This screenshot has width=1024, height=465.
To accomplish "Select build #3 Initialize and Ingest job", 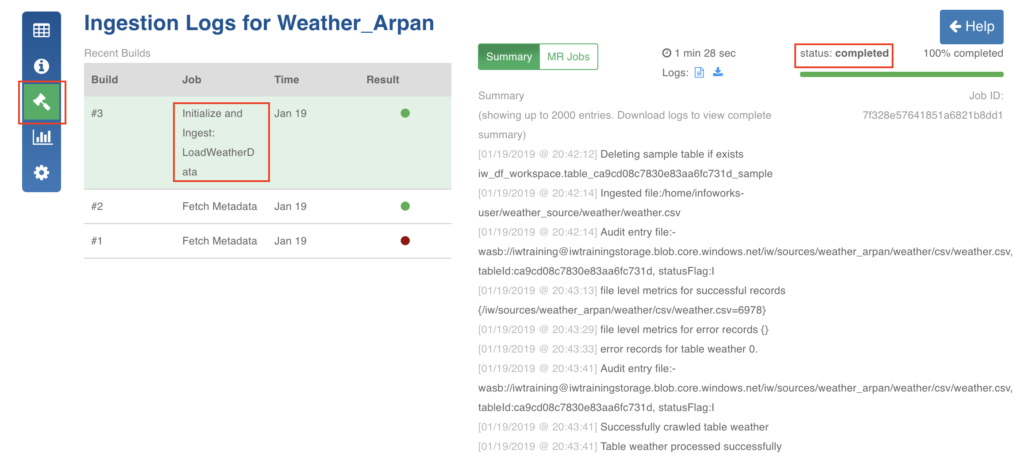I will tap(220, 142).
